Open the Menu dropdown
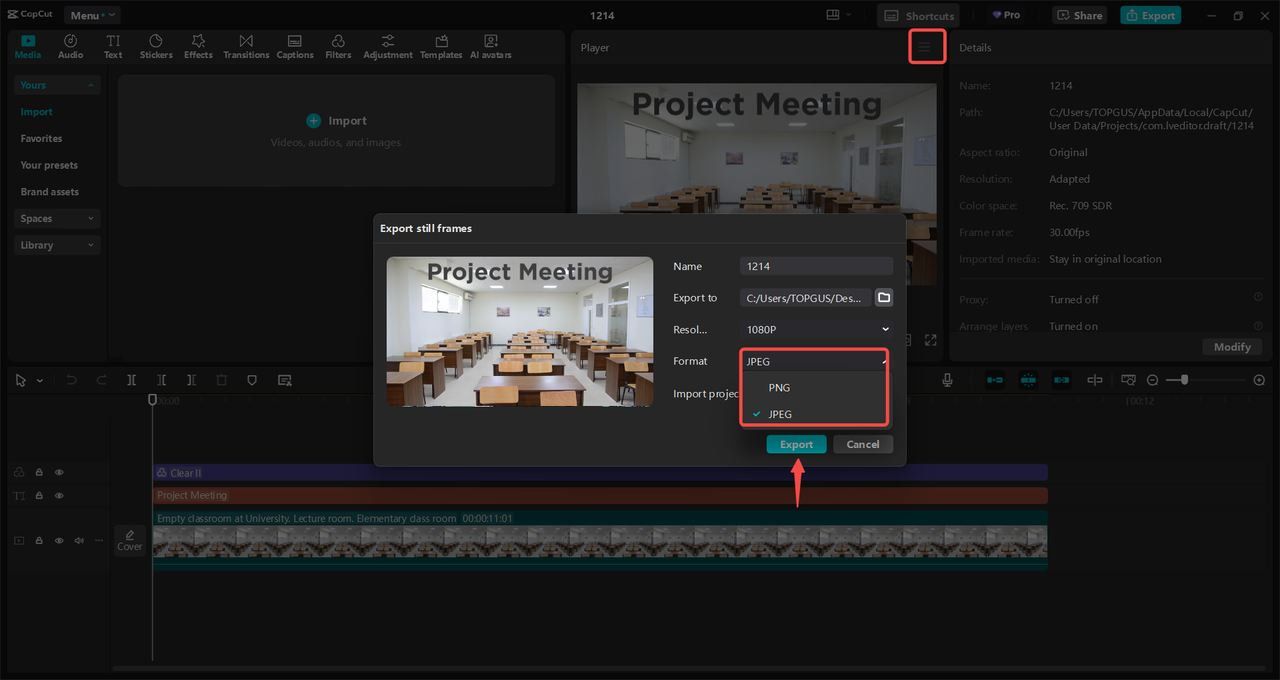The width and height of the screenshot is (1280, 680). pos(92,15)
